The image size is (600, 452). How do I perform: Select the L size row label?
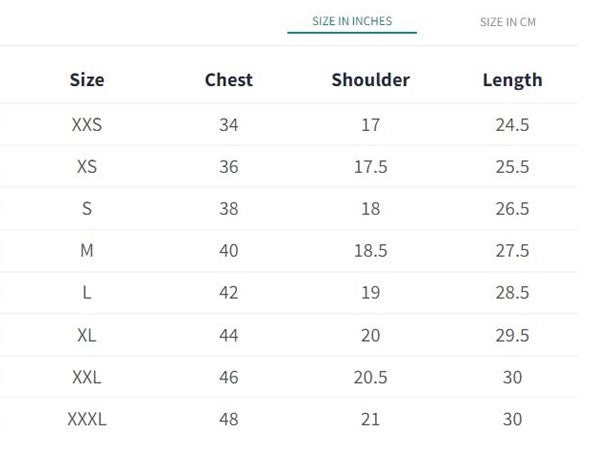pos(87,293)
